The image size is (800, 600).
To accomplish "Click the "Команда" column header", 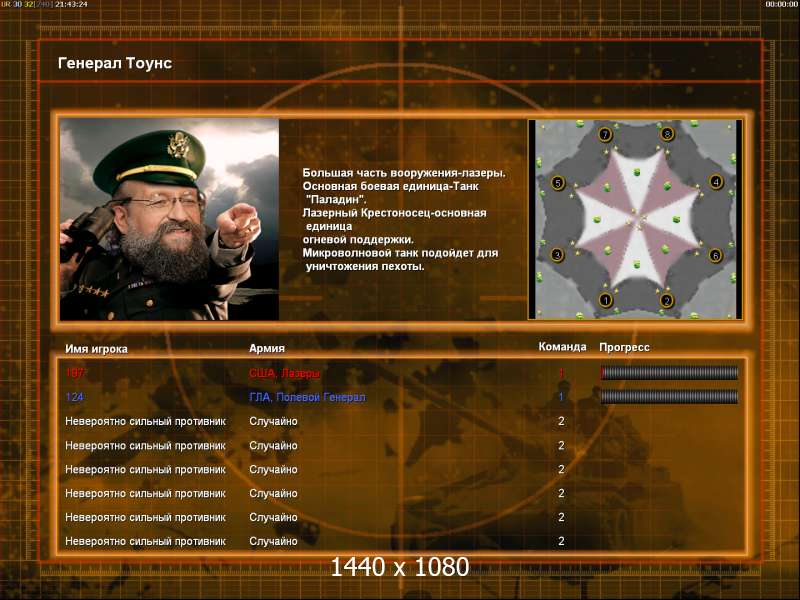I will tap(562, 347).
